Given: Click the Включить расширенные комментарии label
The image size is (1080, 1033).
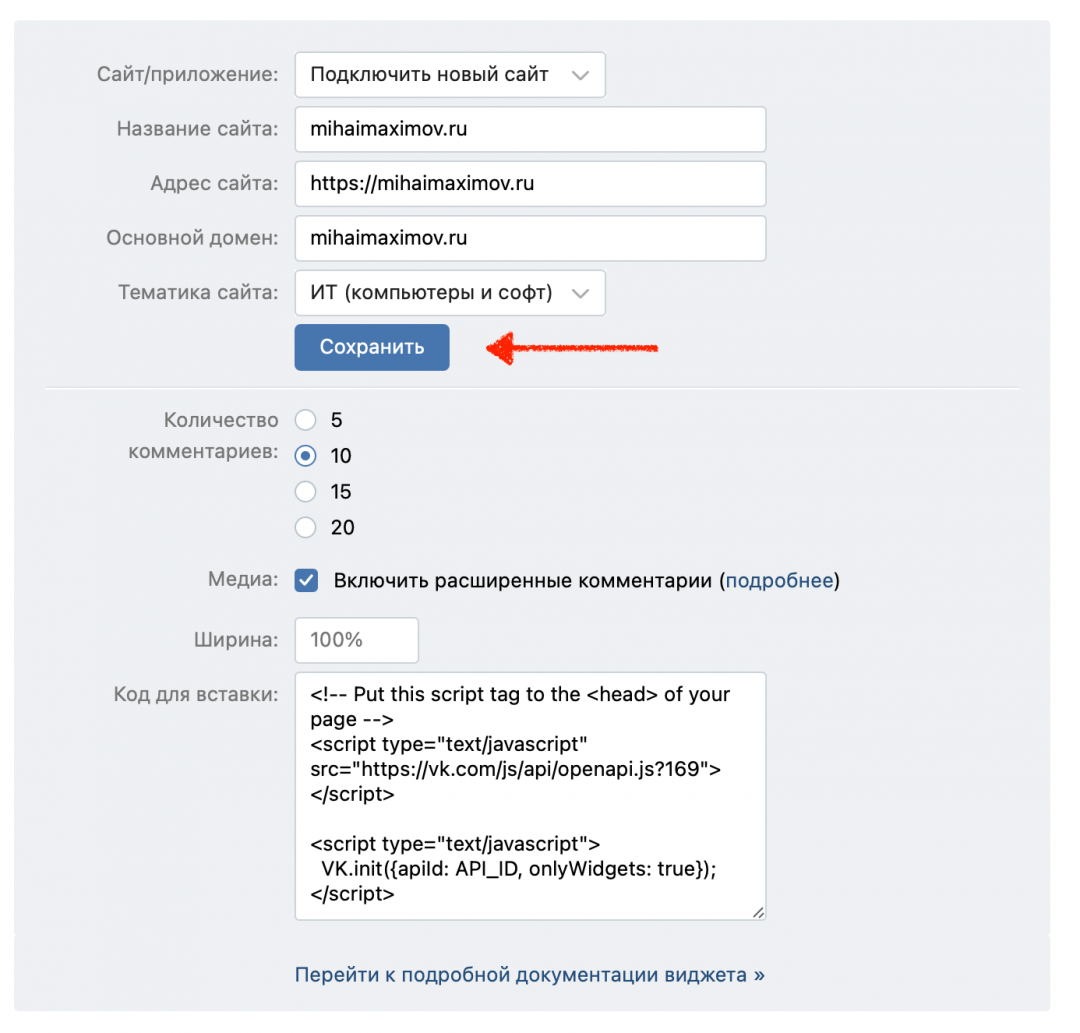Looking at the screenshot, I should click(x=522, y=581).
